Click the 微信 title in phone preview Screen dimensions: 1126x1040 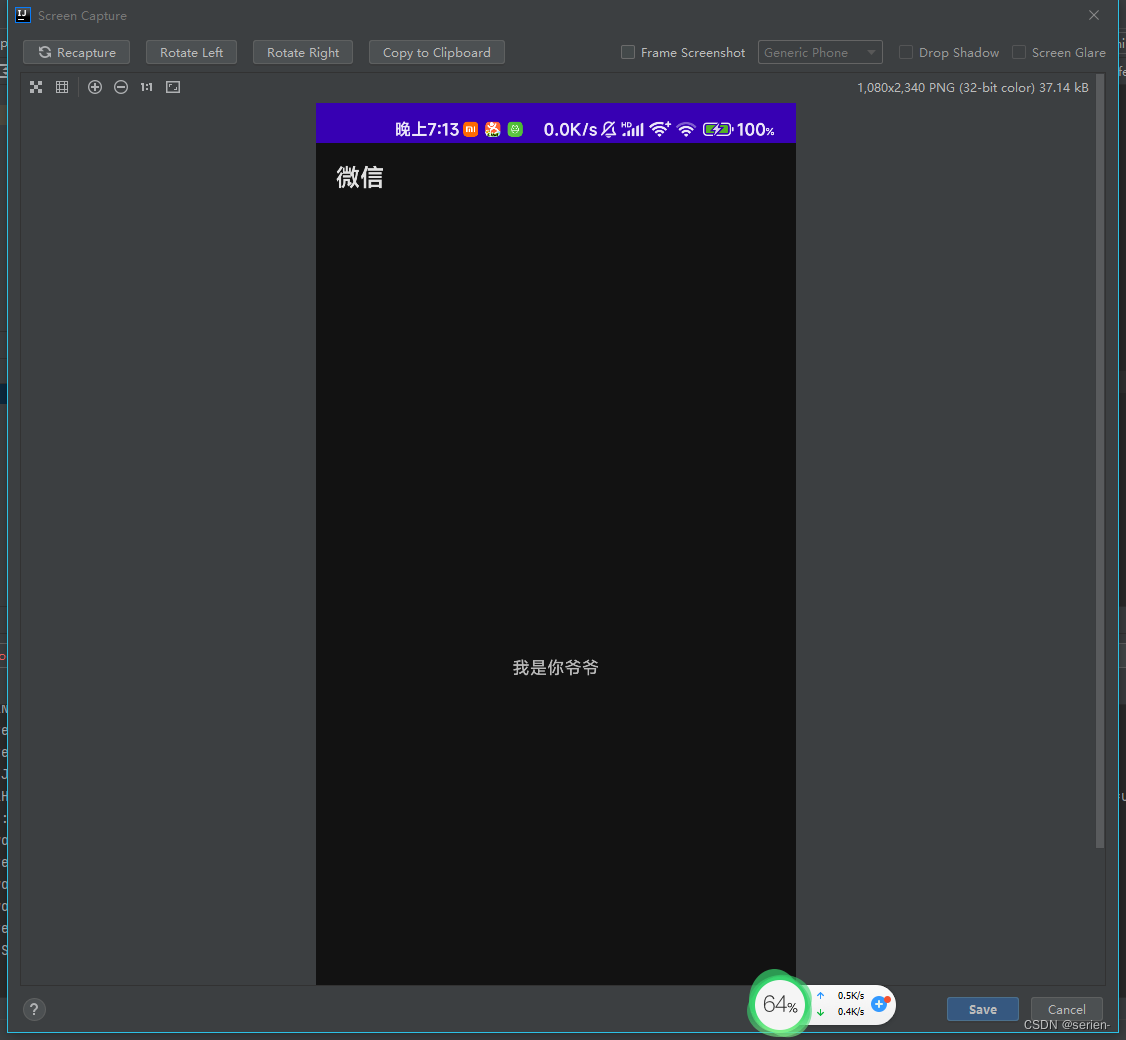click(x=360, y=177)
